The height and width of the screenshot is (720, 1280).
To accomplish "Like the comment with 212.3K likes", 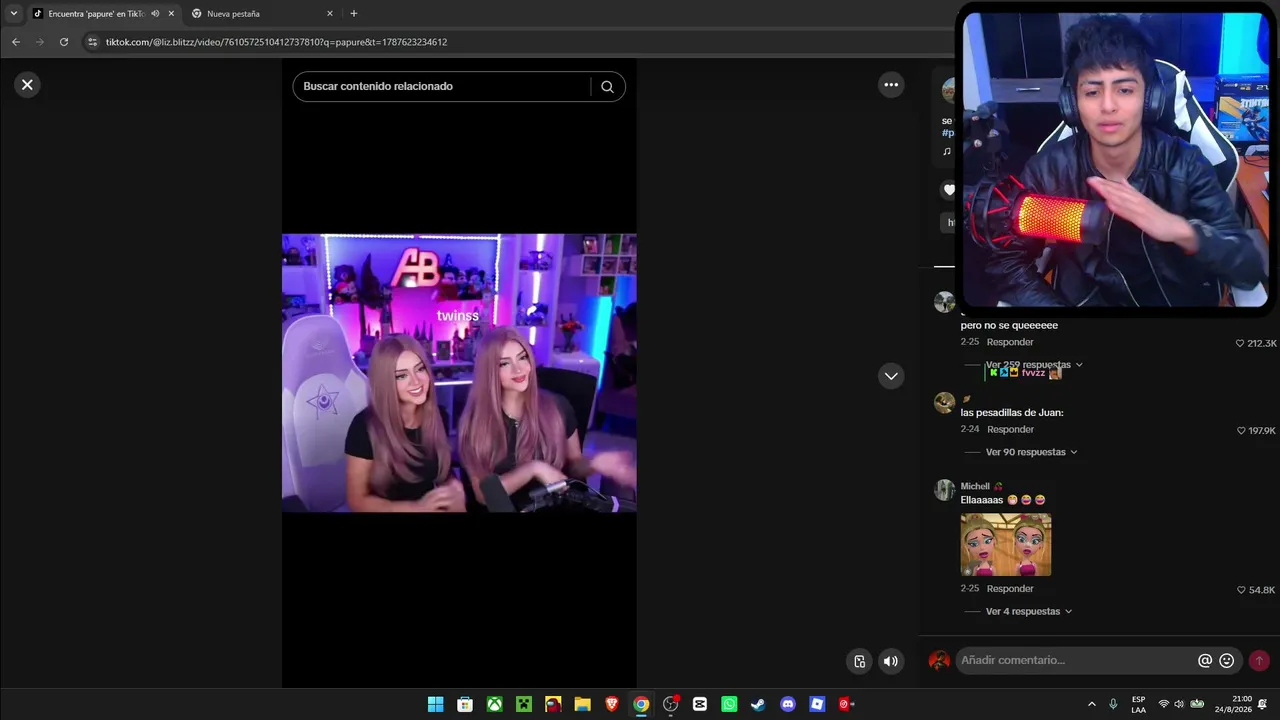I will [x=1241, y=343].
